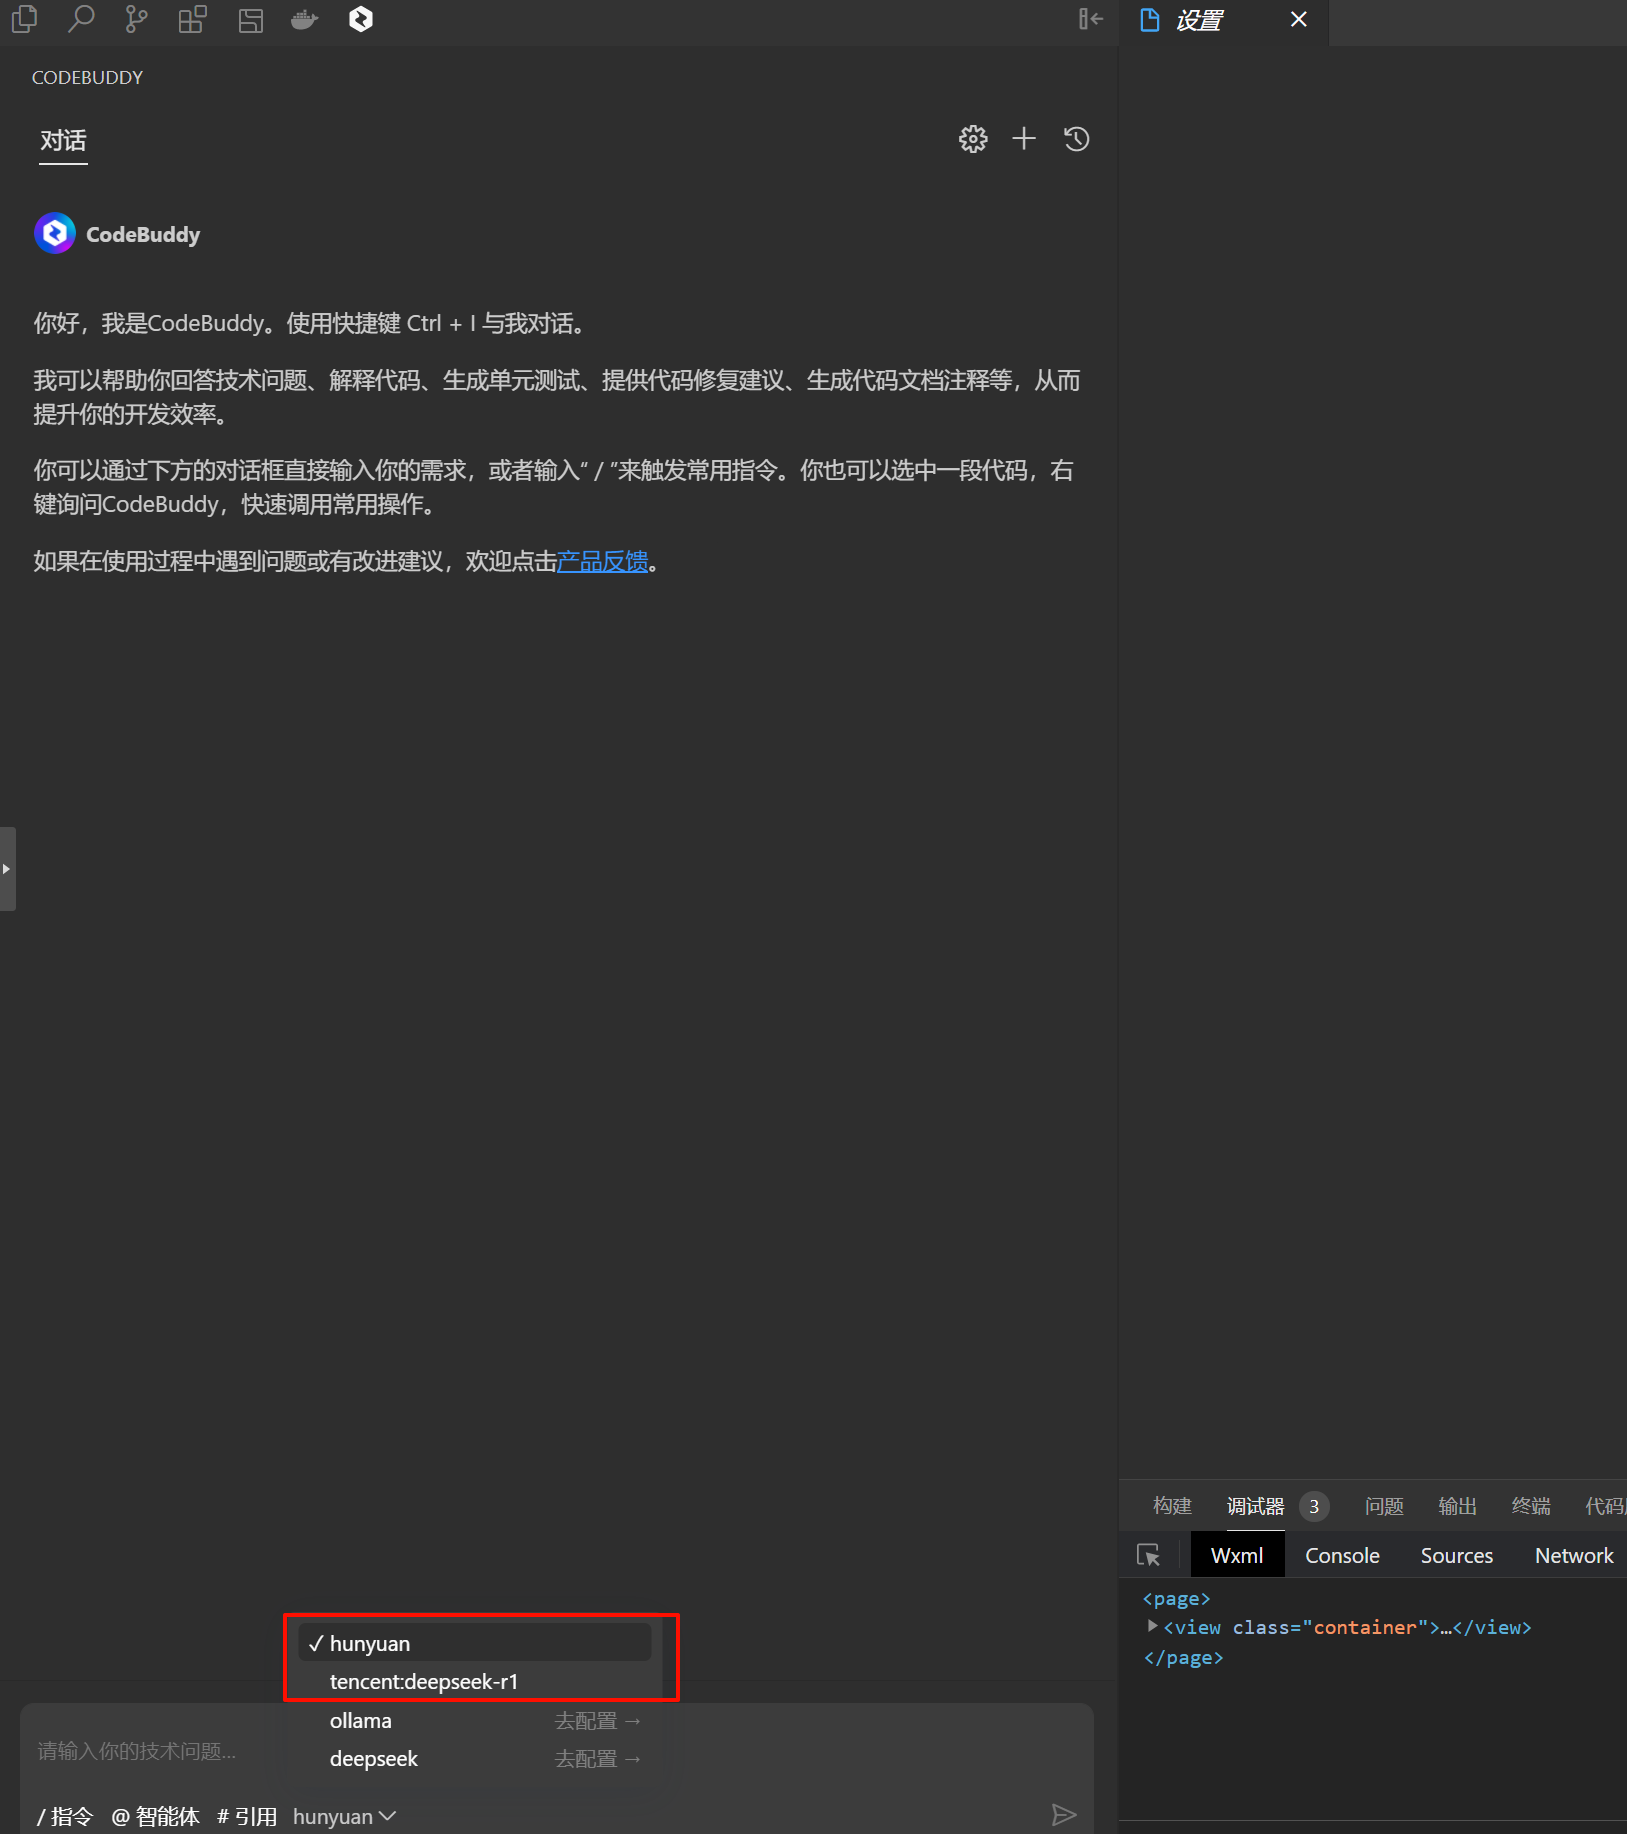This screenshot has height=1834, width=1627.
Task: Click the CodeBuddy avatar logo
Action: coord(55,234)
